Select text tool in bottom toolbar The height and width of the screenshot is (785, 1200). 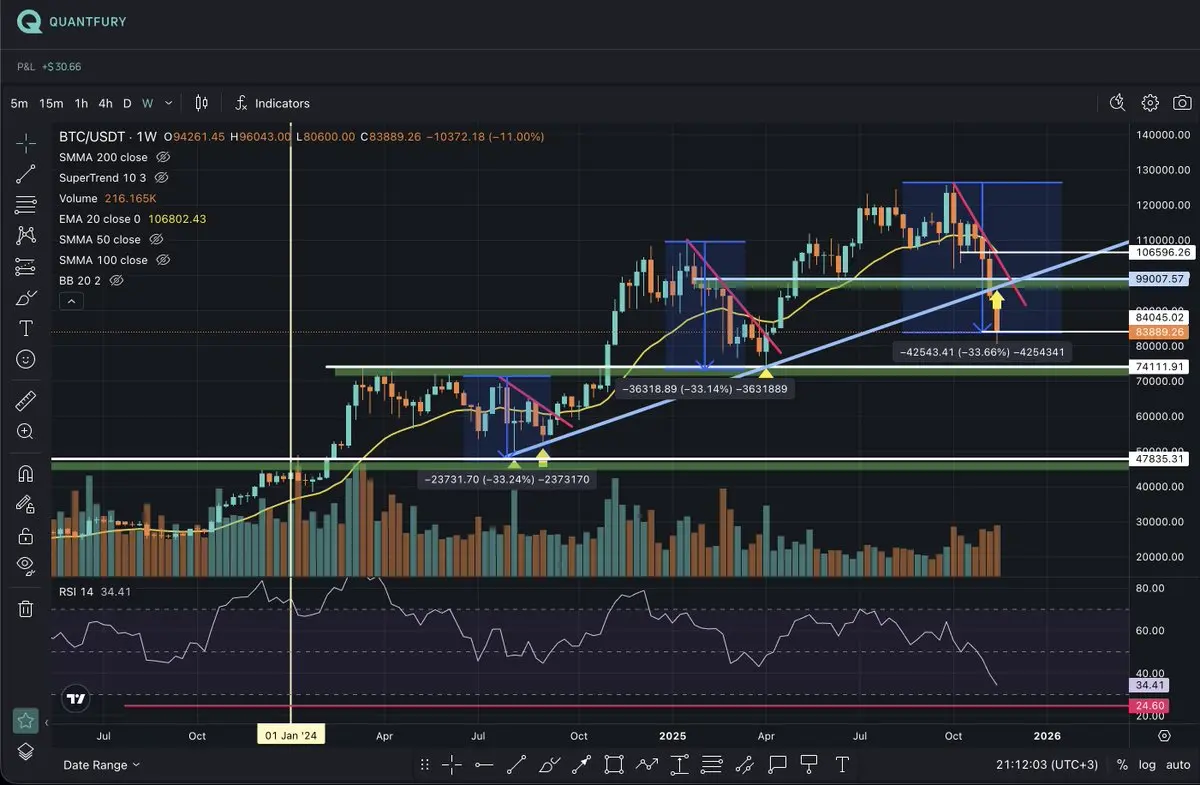[x=842, y=765]
